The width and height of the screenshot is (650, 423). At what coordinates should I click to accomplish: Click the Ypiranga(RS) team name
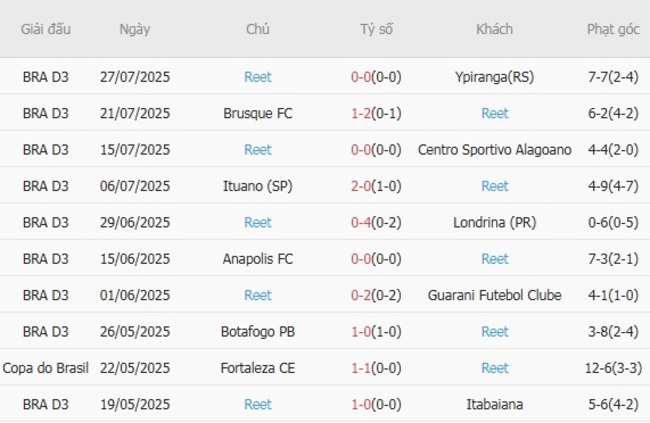pyautogui.click(x=494, y=77)
